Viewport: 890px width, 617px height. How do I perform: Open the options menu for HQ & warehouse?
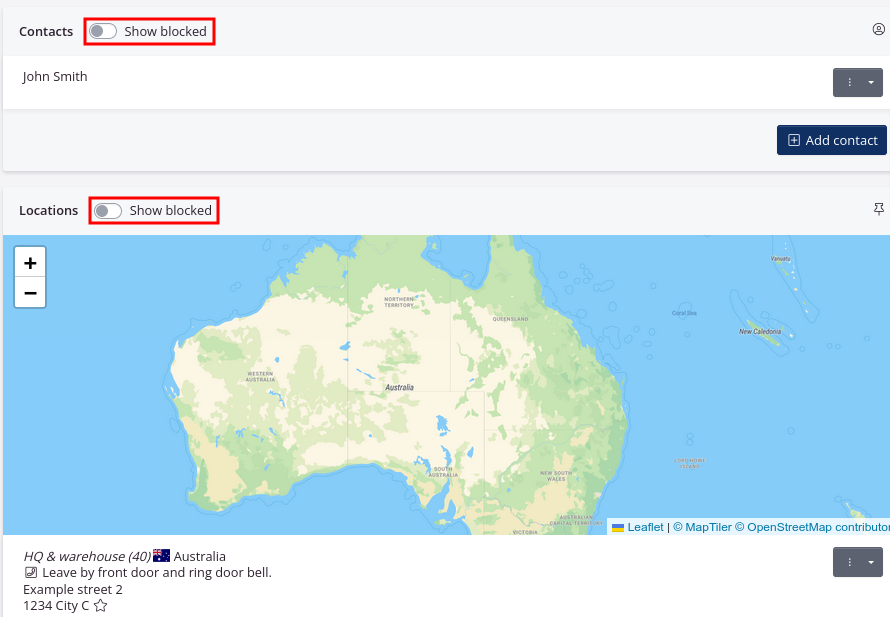click(850, 562)
